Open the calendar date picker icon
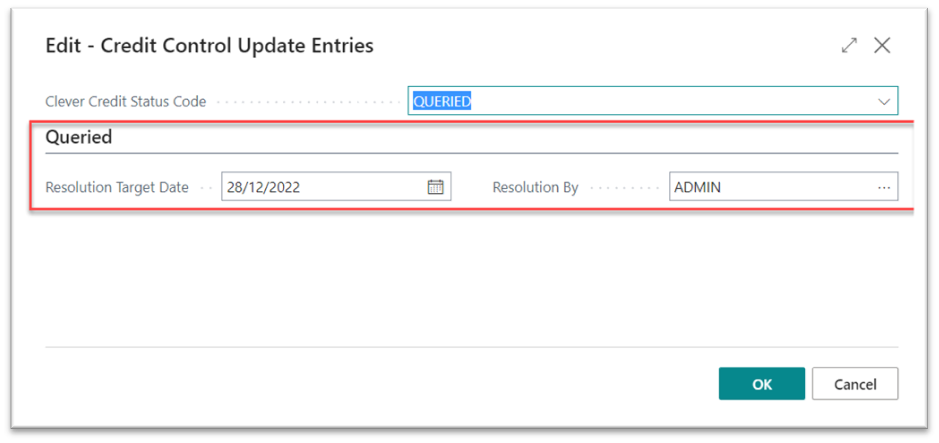 [x=435, y=187]
